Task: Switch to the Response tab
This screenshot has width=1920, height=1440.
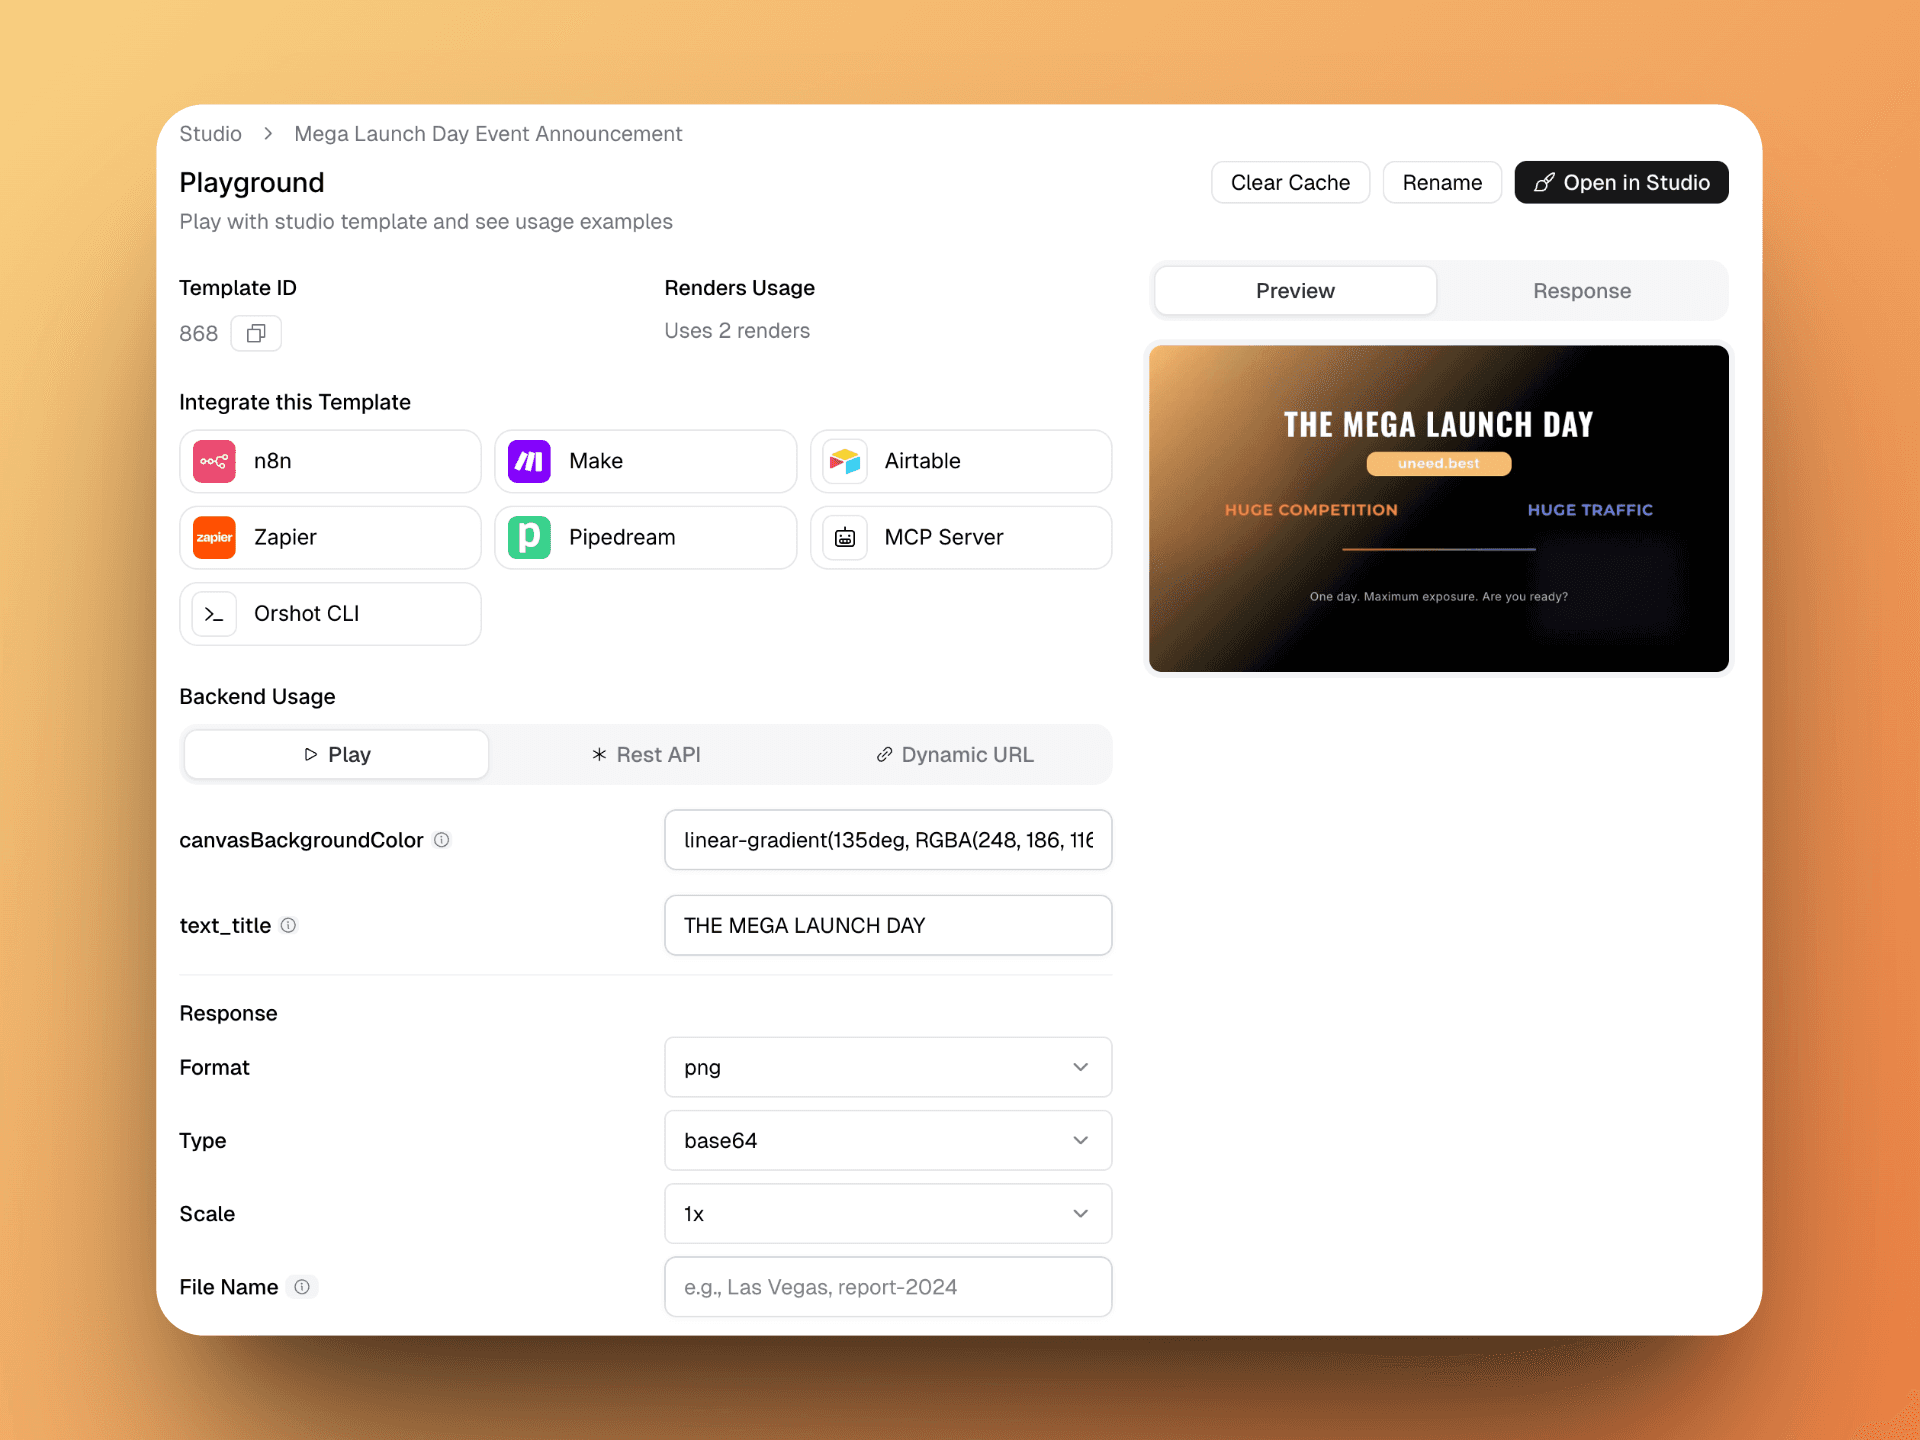Action: click(1581, 290)
